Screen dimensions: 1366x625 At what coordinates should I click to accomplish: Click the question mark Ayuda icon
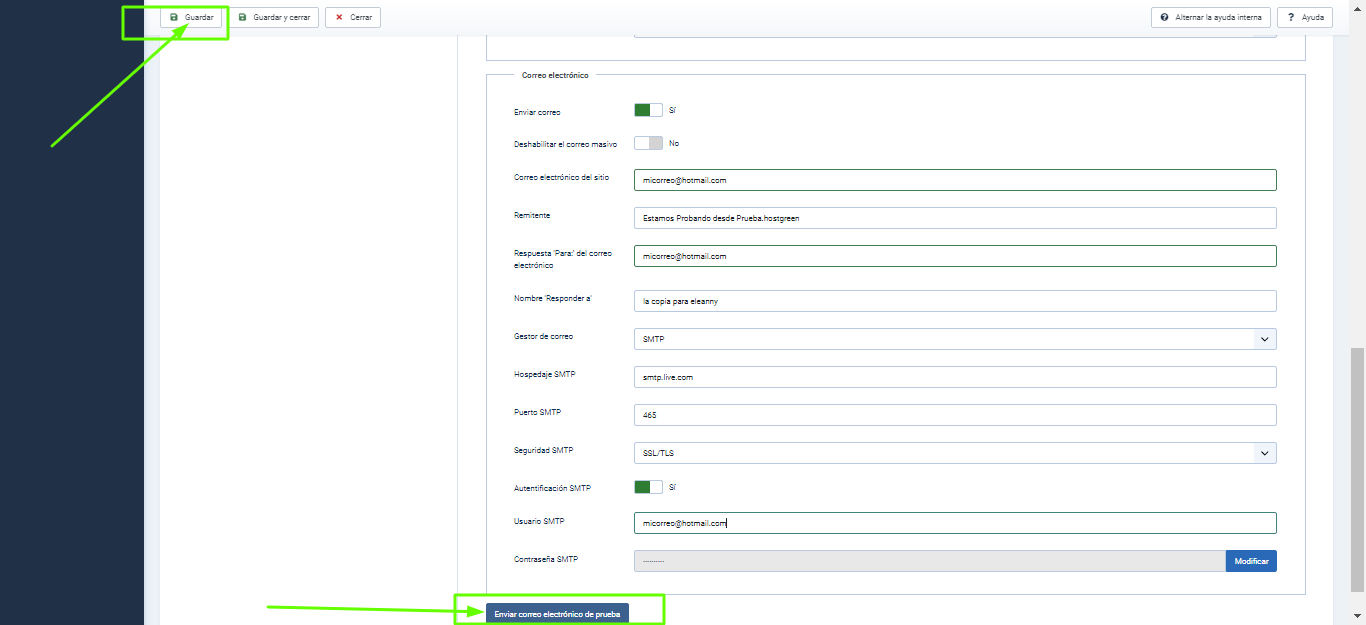click(1291, 18)
